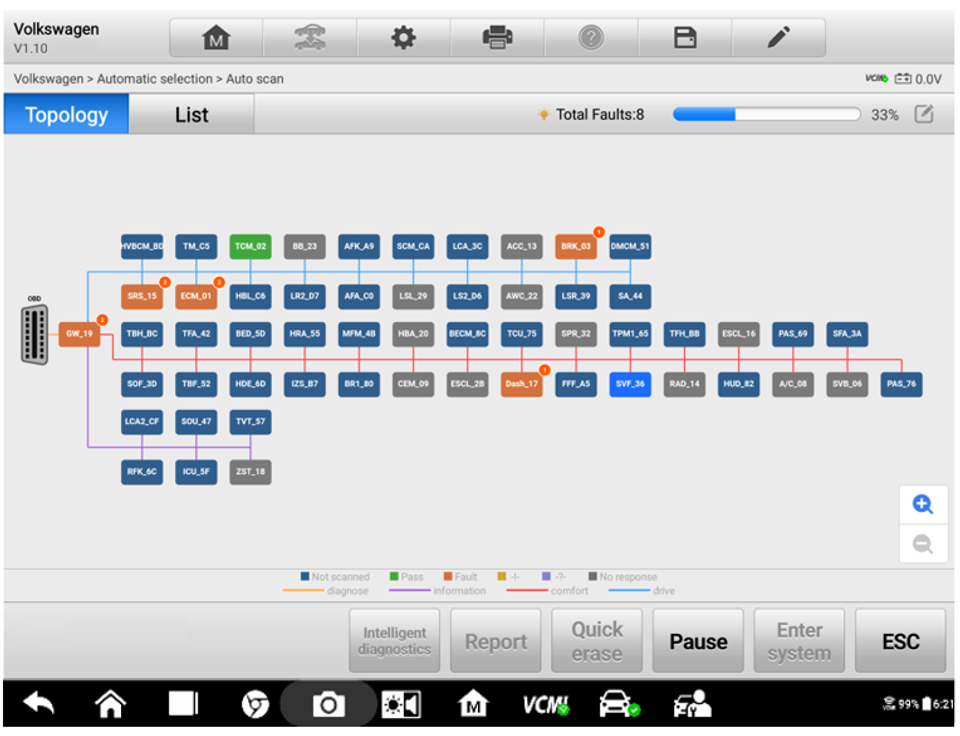Tap the save disk icon
Image resolution: width=960 pixels, height=736 pixels.
[685, 38]
